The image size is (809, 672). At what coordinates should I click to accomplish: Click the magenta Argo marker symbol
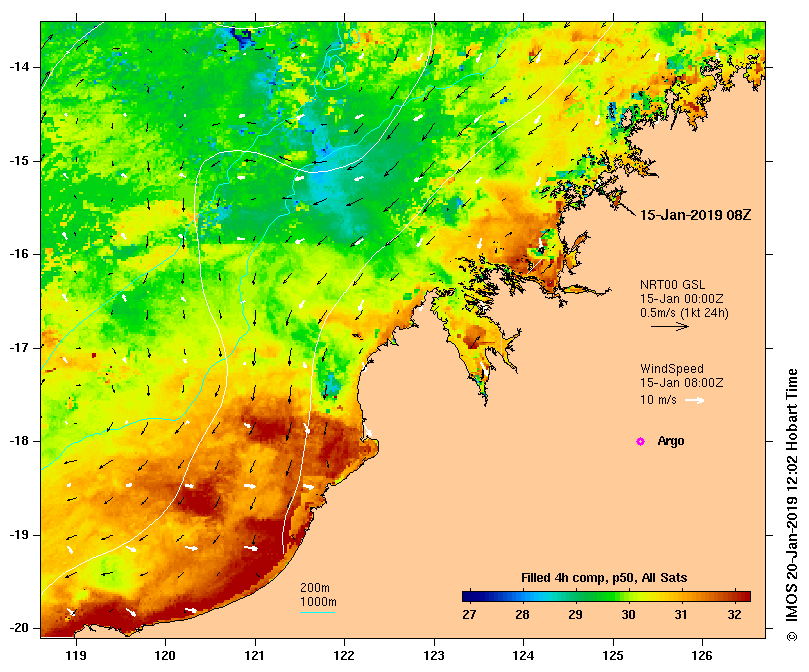pos(640,441)
